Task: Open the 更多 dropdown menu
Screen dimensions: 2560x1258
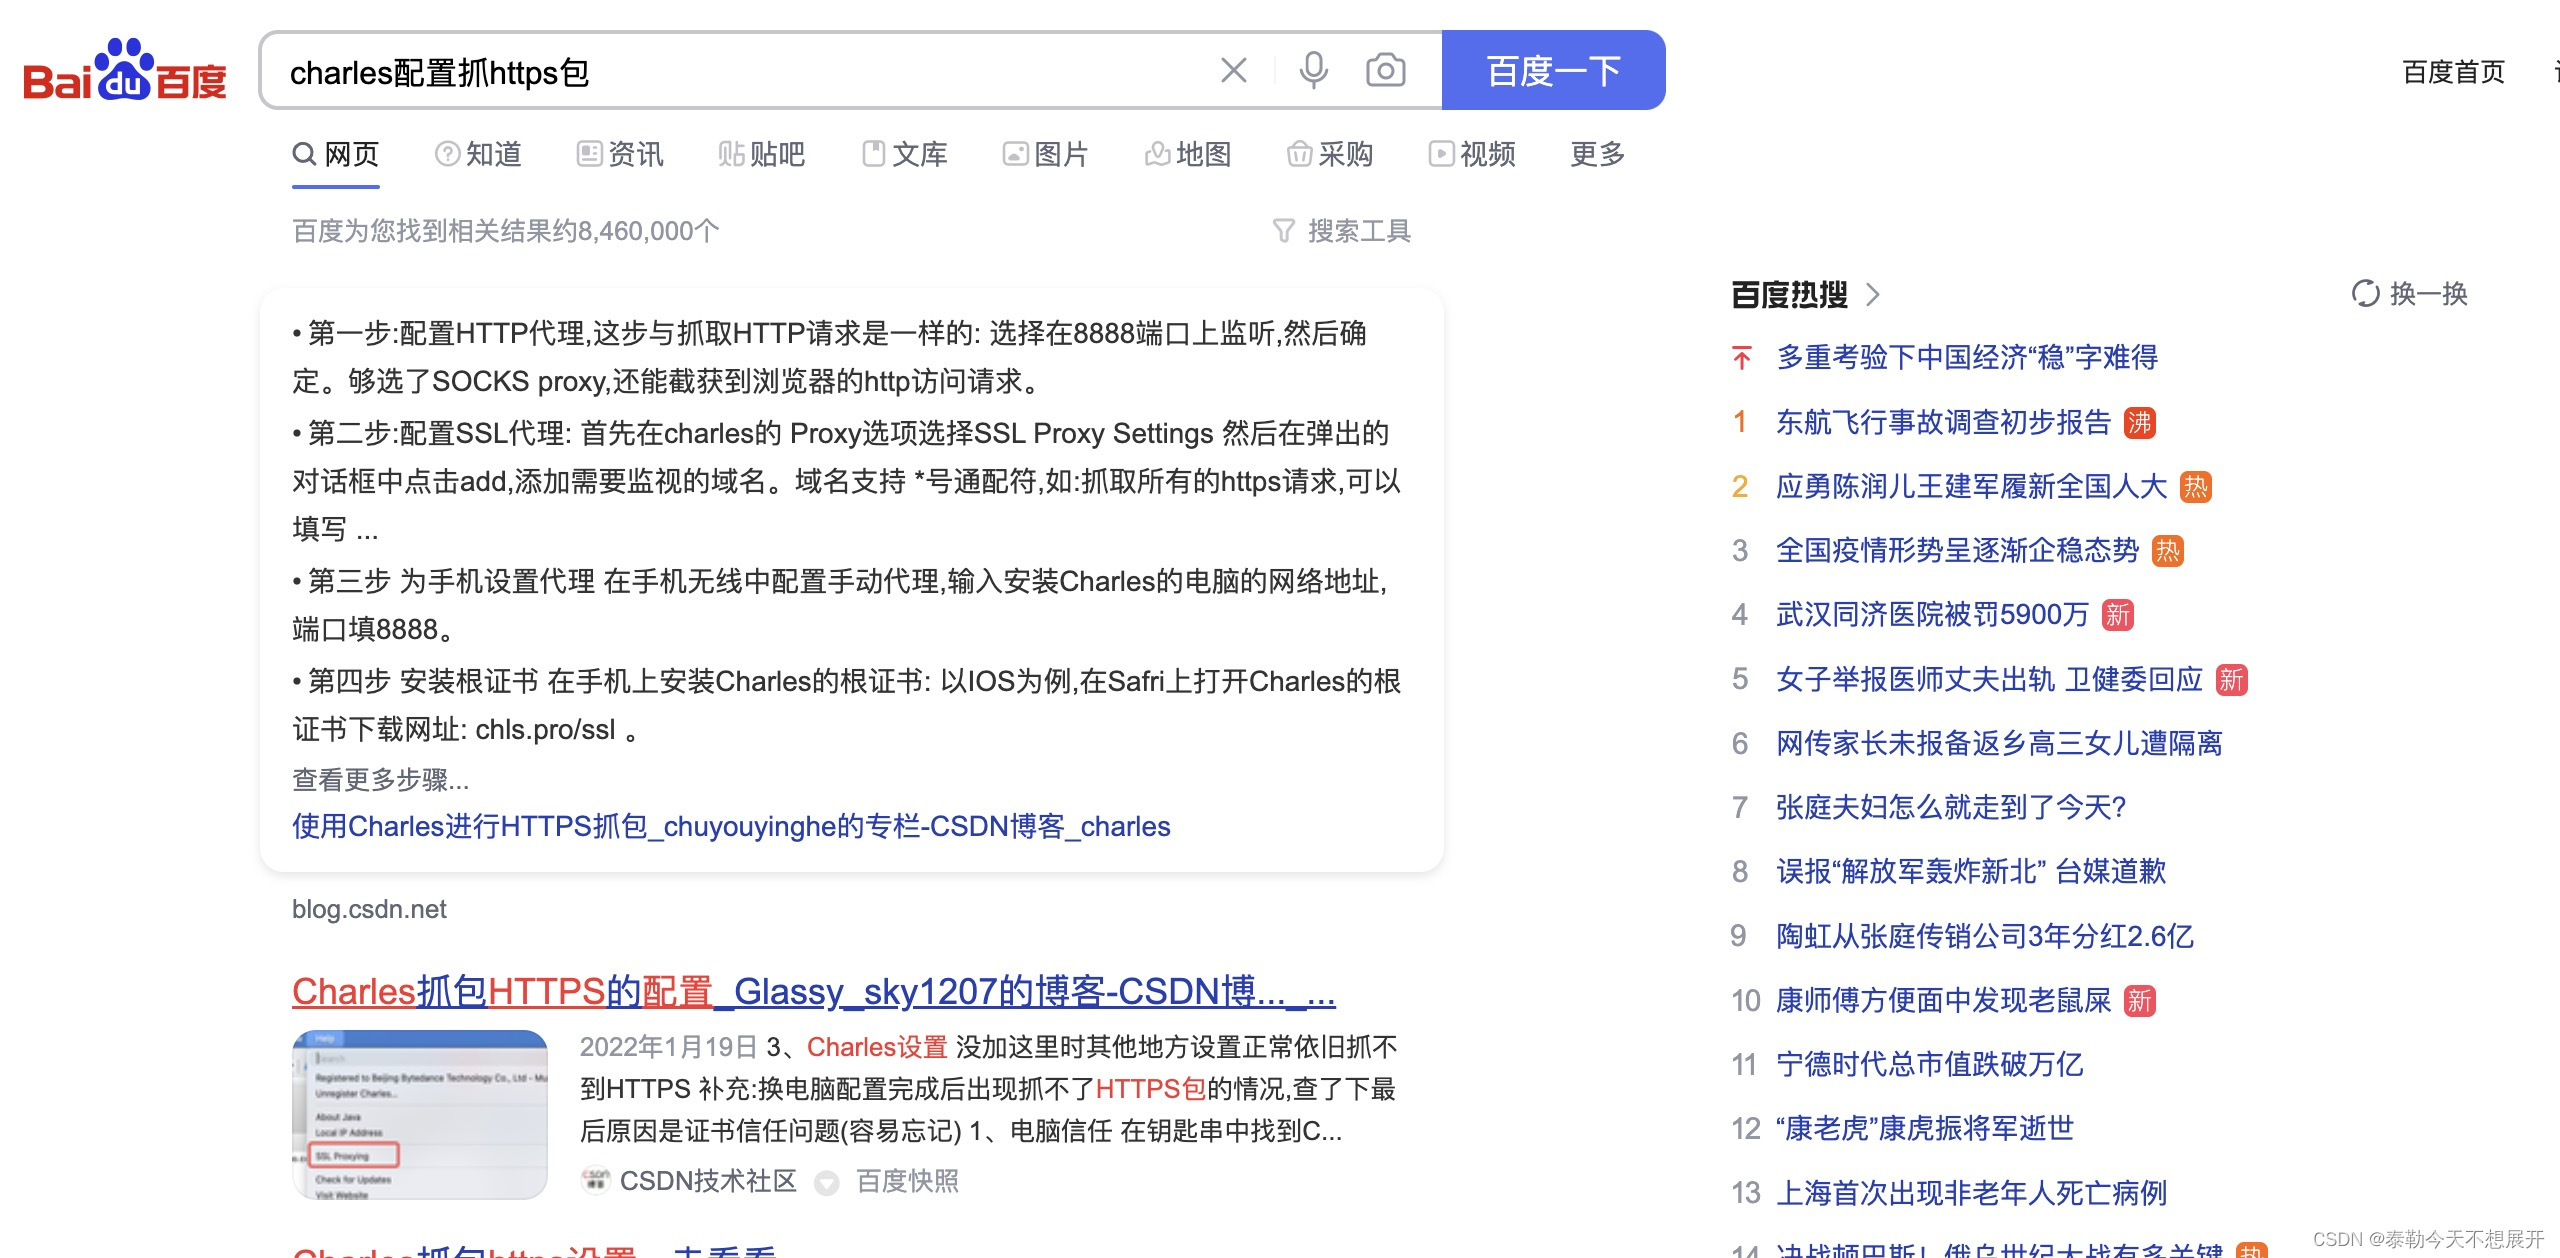Action: coord(1594,154)
